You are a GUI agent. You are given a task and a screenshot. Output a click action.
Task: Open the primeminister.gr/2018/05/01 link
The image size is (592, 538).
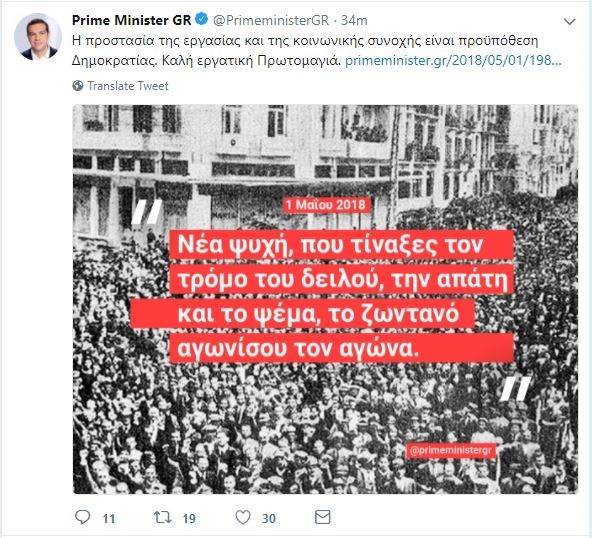point(453,61)
